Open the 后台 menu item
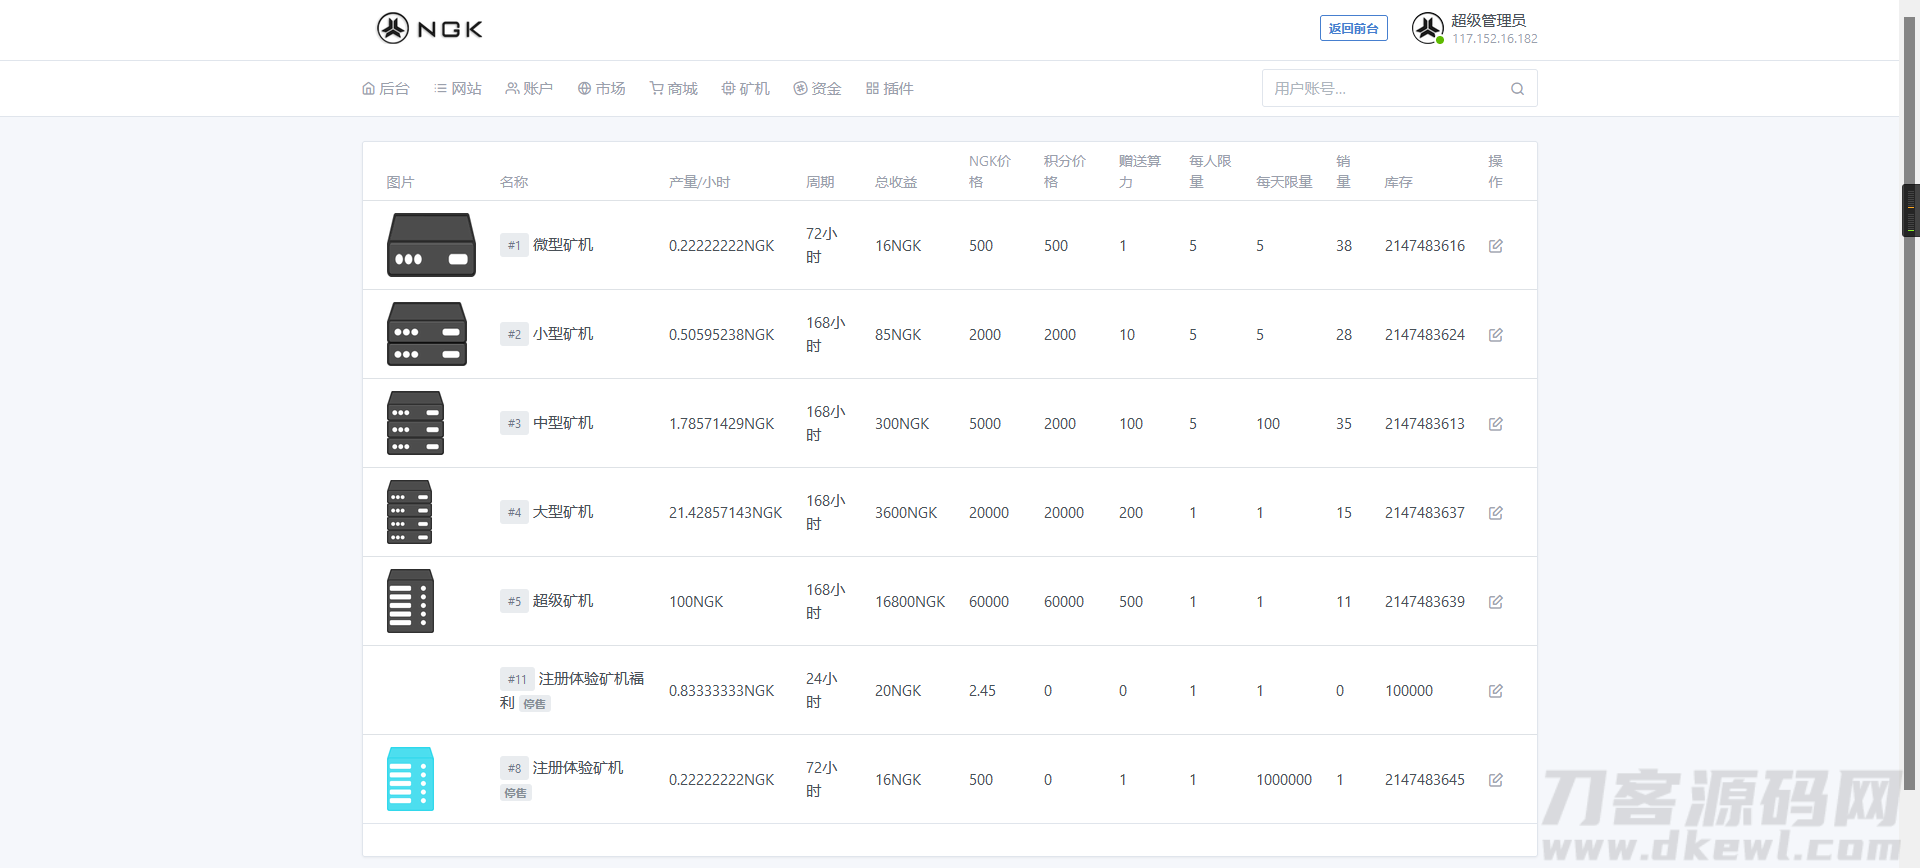This screenshot has height=868, width=1920. (386, 89)
